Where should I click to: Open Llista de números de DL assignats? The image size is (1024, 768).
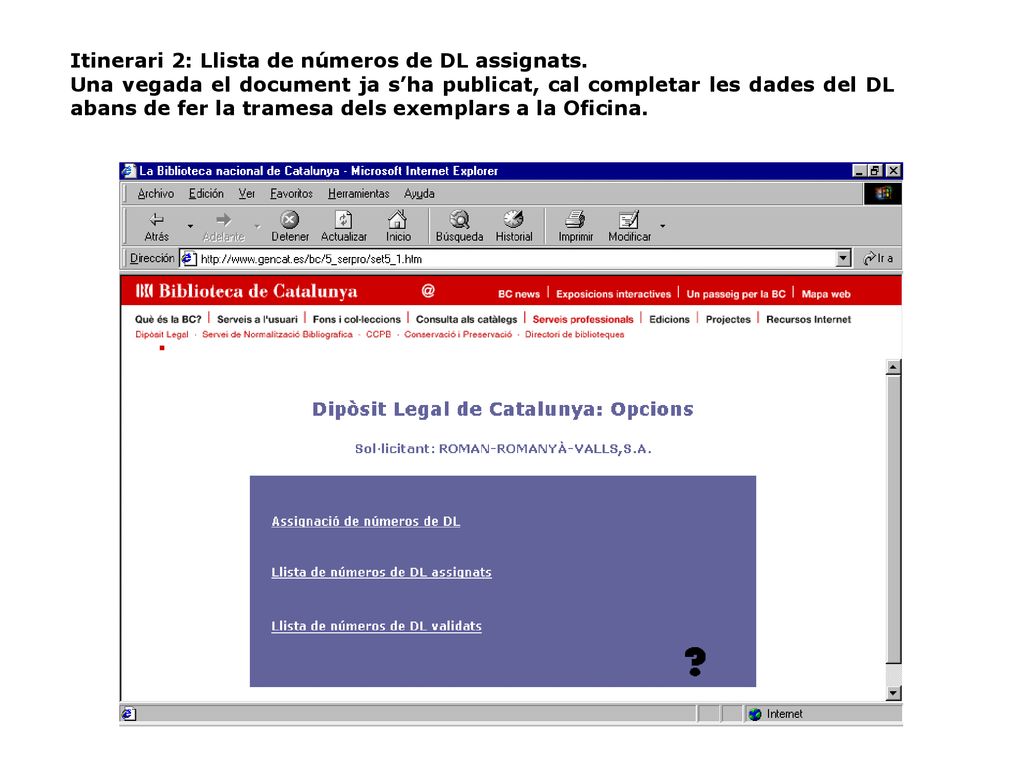[x=381, y=572]
